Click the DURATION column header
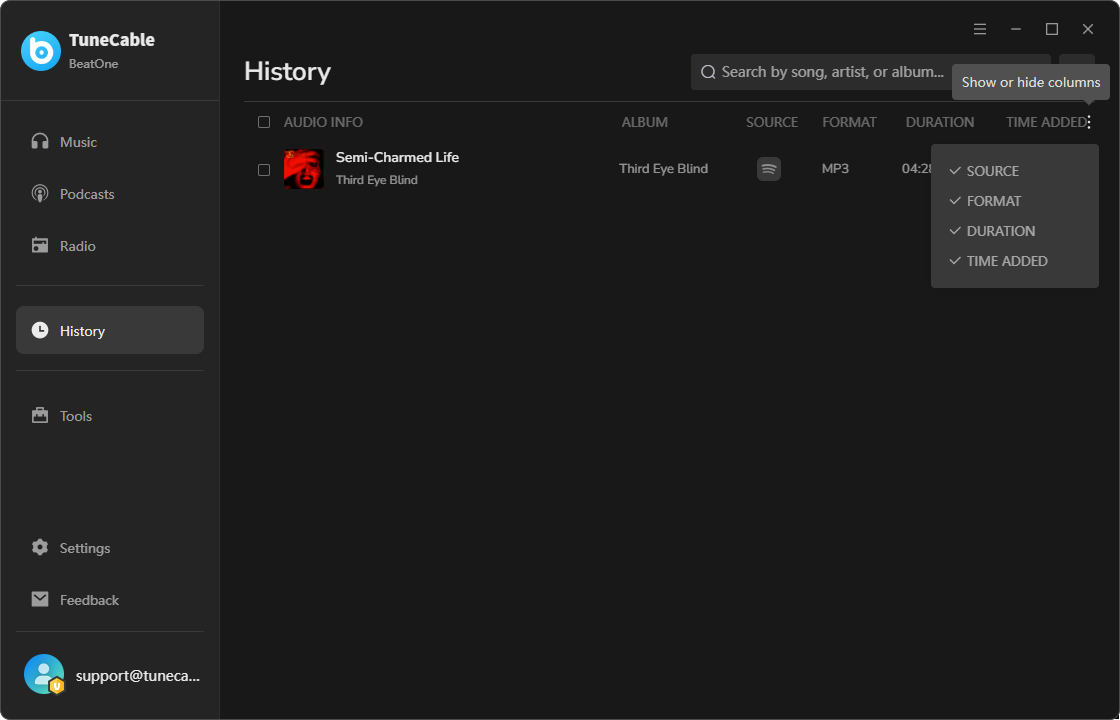Screen dimensions: 1120x720 (939, 122)
